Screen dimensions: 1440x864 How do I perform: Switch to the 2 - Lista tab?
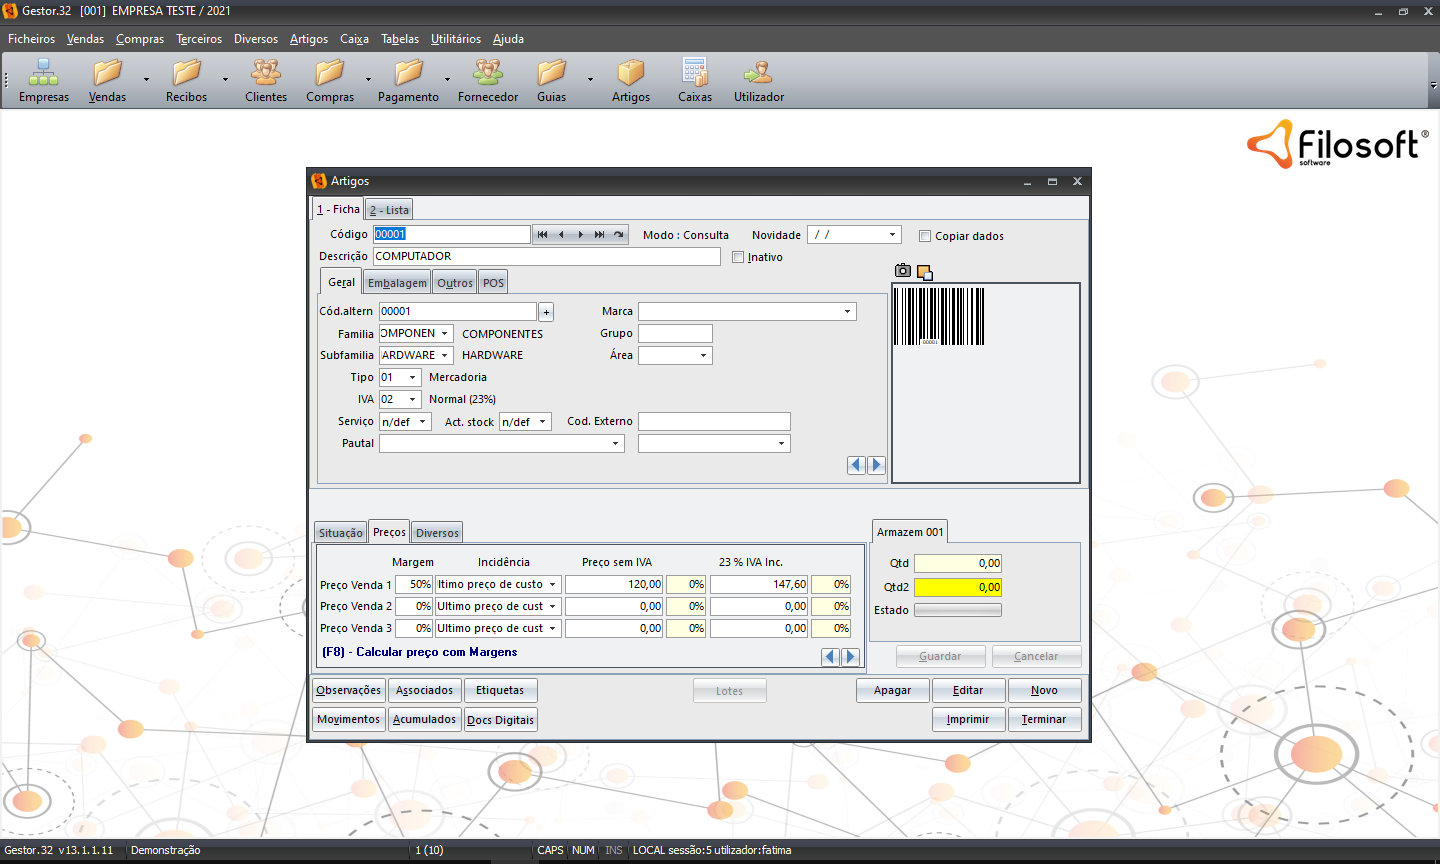tap(389, 210)
